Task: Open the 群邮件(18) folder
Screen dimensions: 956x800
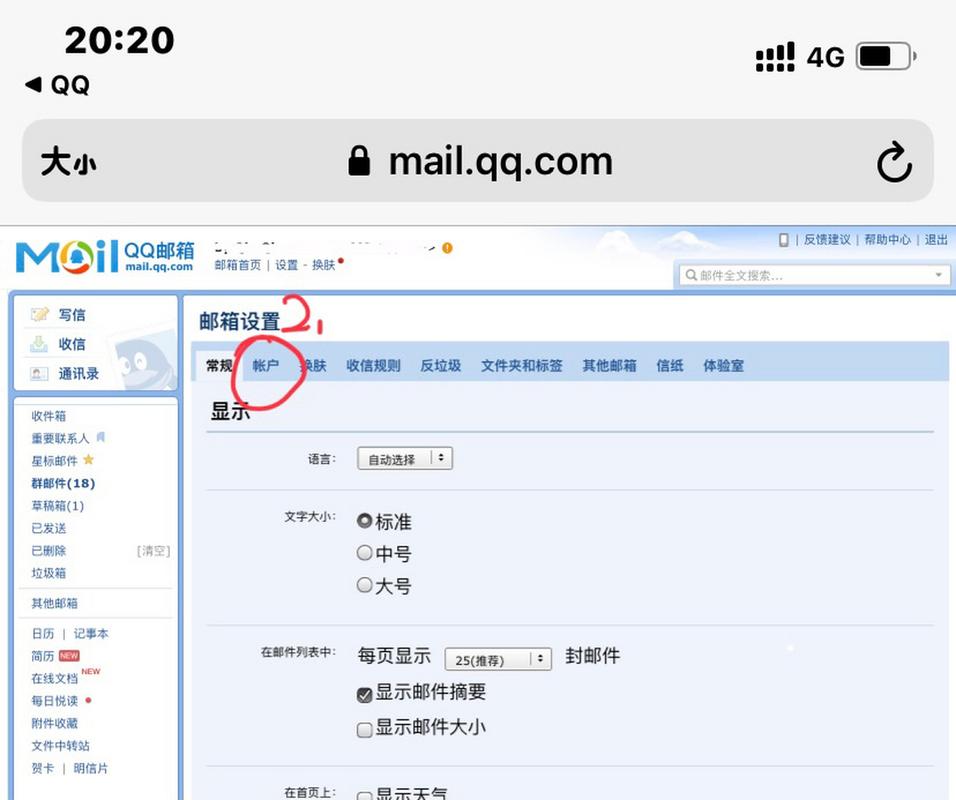Action: 63,484
